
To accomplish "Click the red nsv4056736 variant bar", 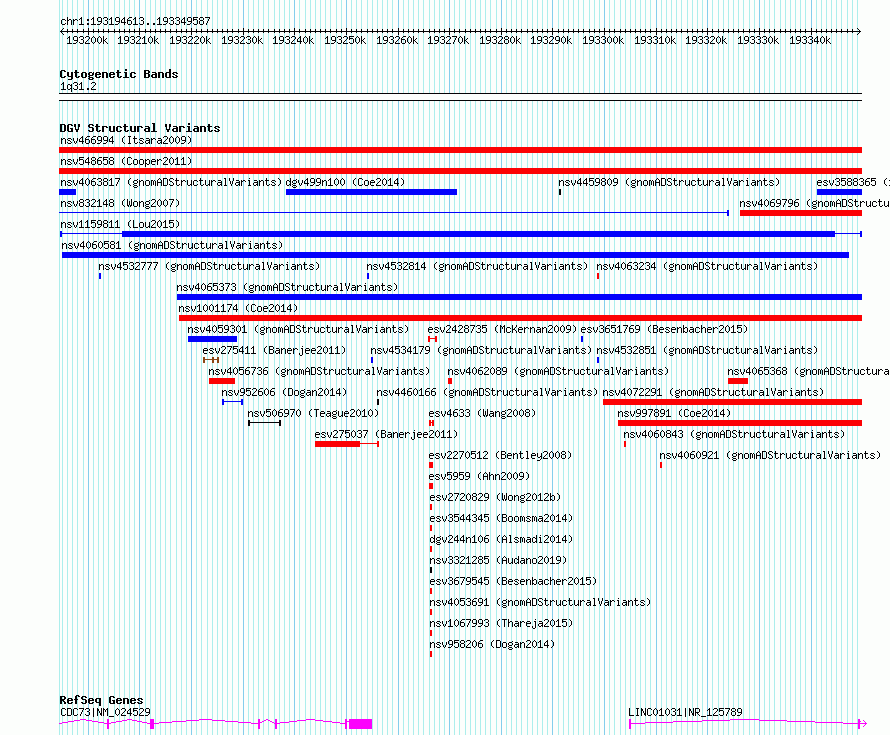I will point(222,381).
